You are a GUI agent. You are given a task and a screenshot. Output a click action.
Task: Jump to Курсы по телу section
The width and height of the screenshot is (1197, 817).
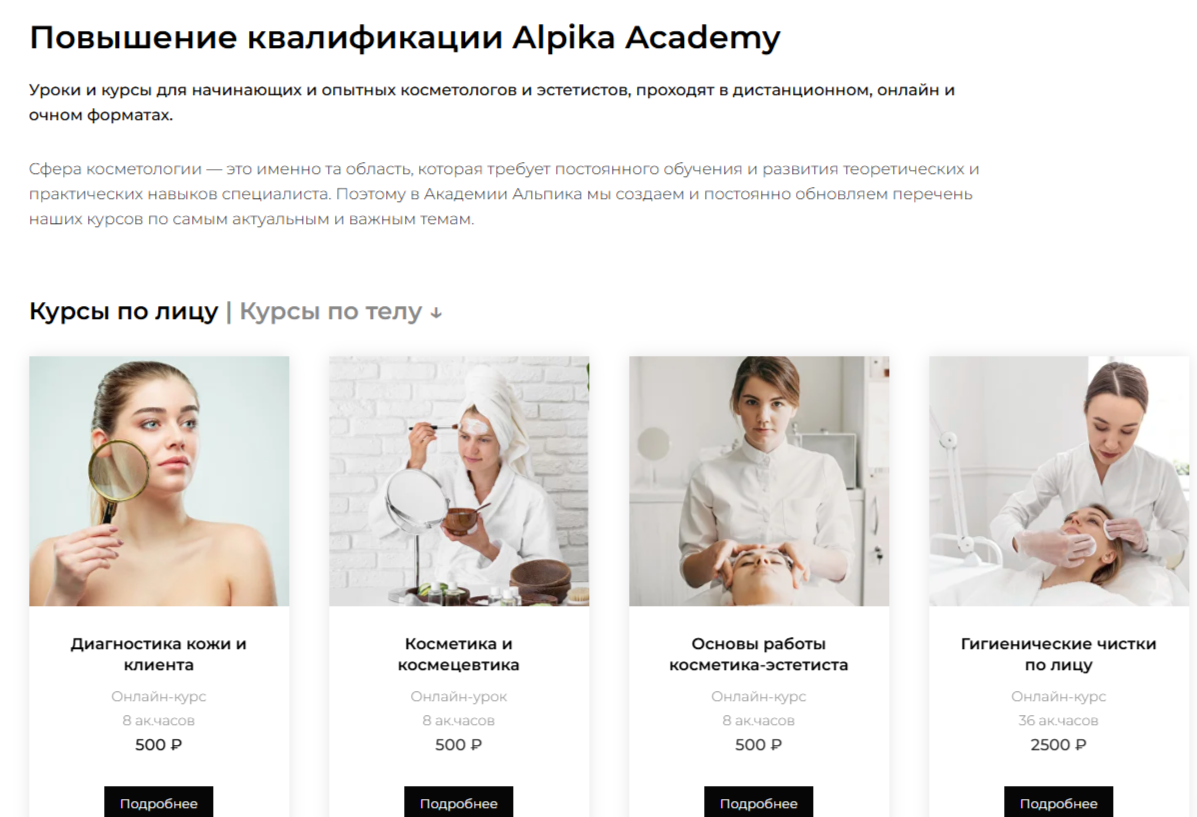pos(331,312)
